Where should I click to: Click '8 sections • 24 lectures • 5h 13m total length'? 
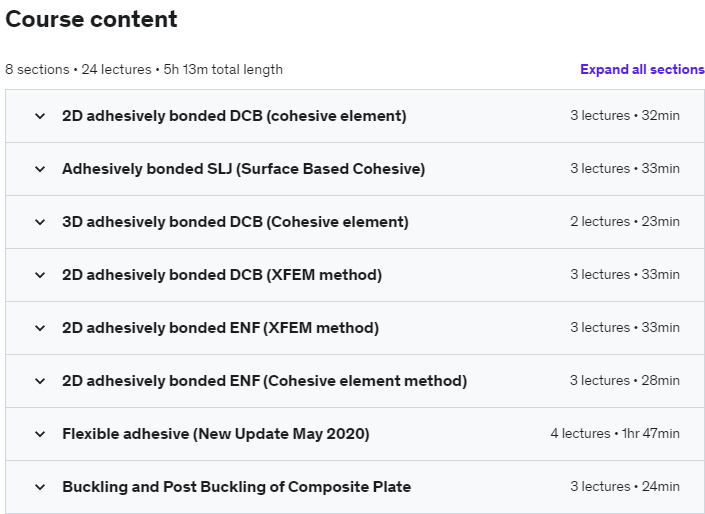pyautogui.click(x=144, y=70)
